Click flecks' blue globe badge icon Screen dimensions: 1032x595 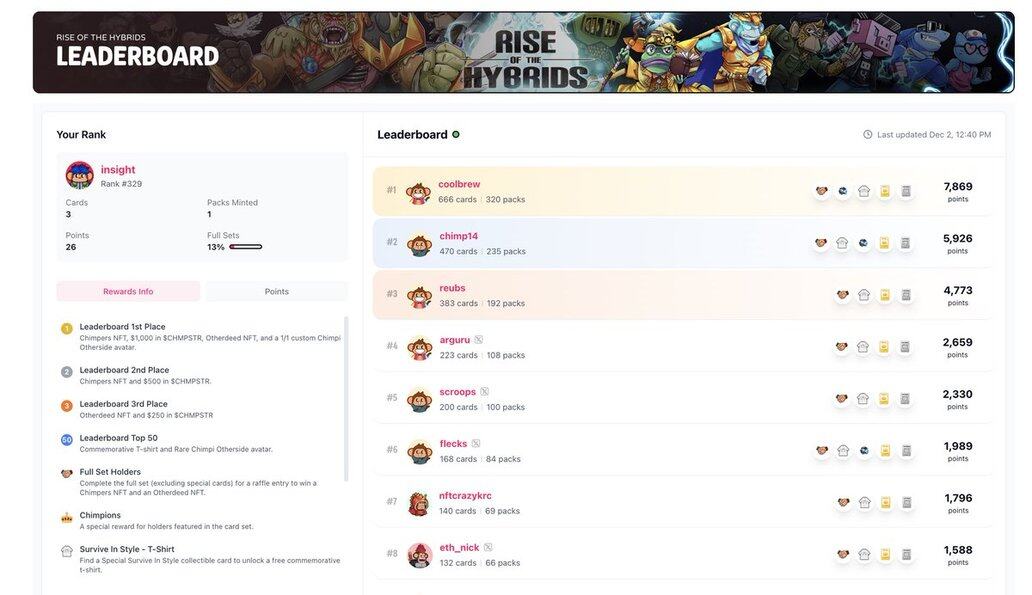click(864, 451)
